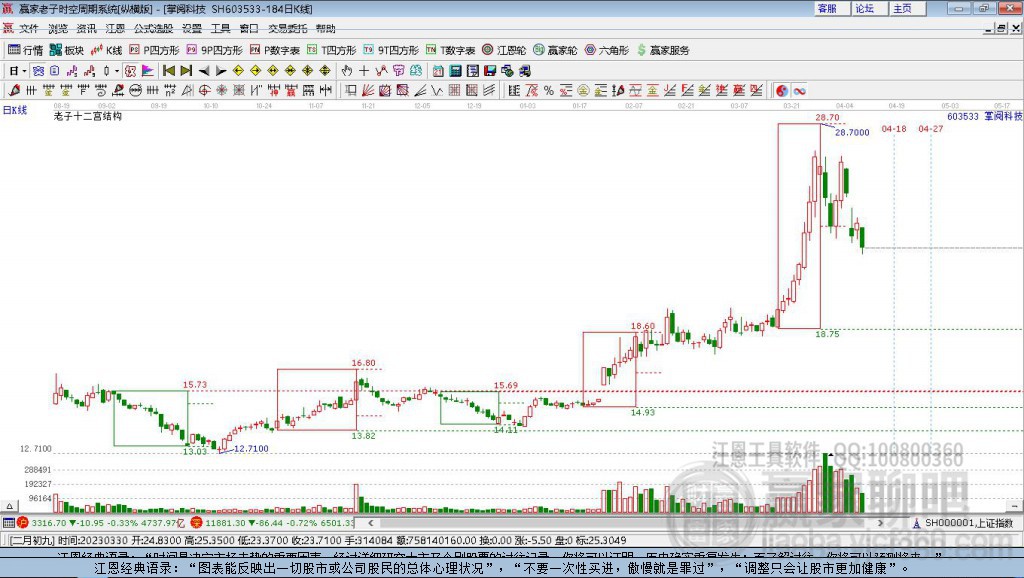
Task: Expand the 日 period dropdown arrow
Action: tap(24, 71)
